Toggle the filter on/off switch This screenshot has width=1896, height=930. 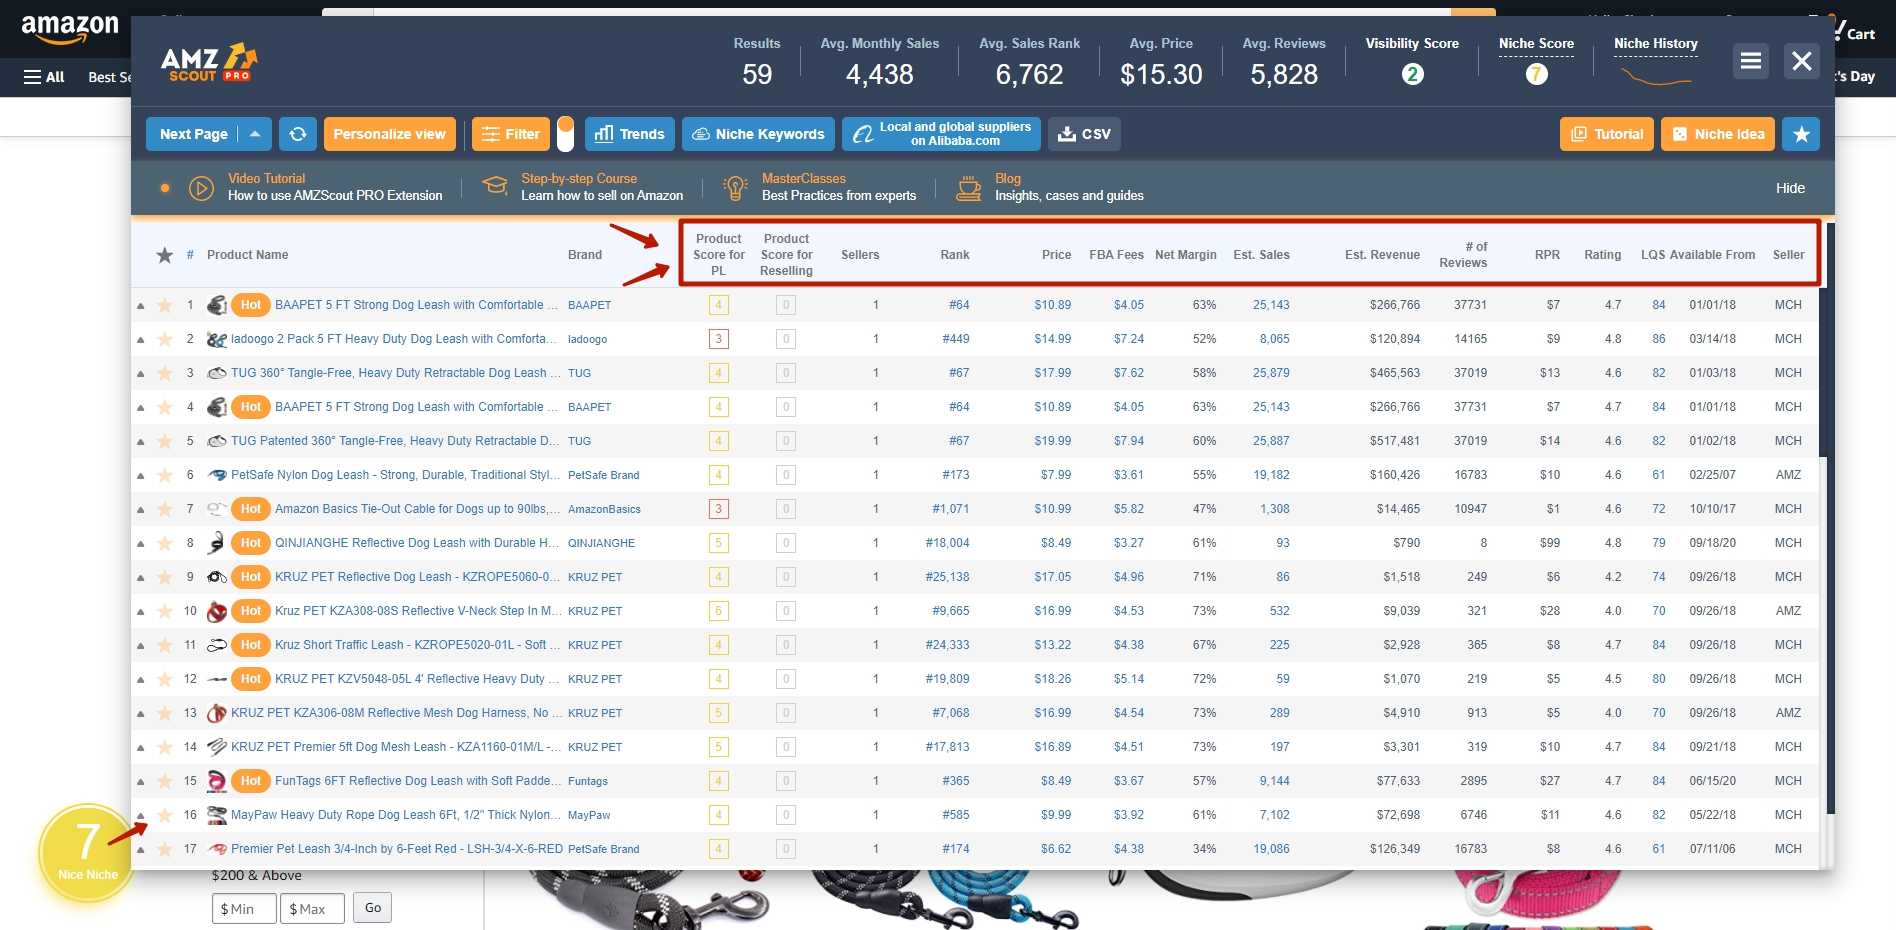pos(565,134)
